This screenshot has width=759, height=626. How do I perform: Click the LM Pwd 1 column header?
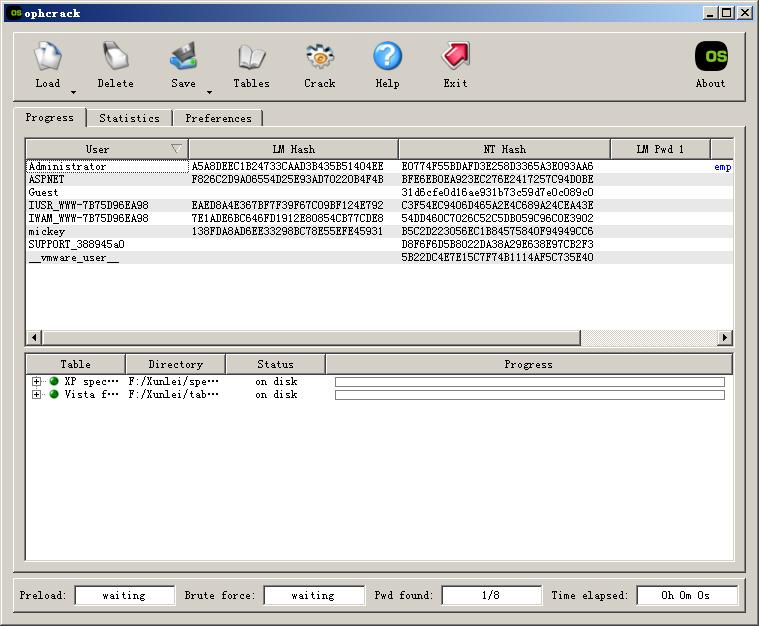660,149
